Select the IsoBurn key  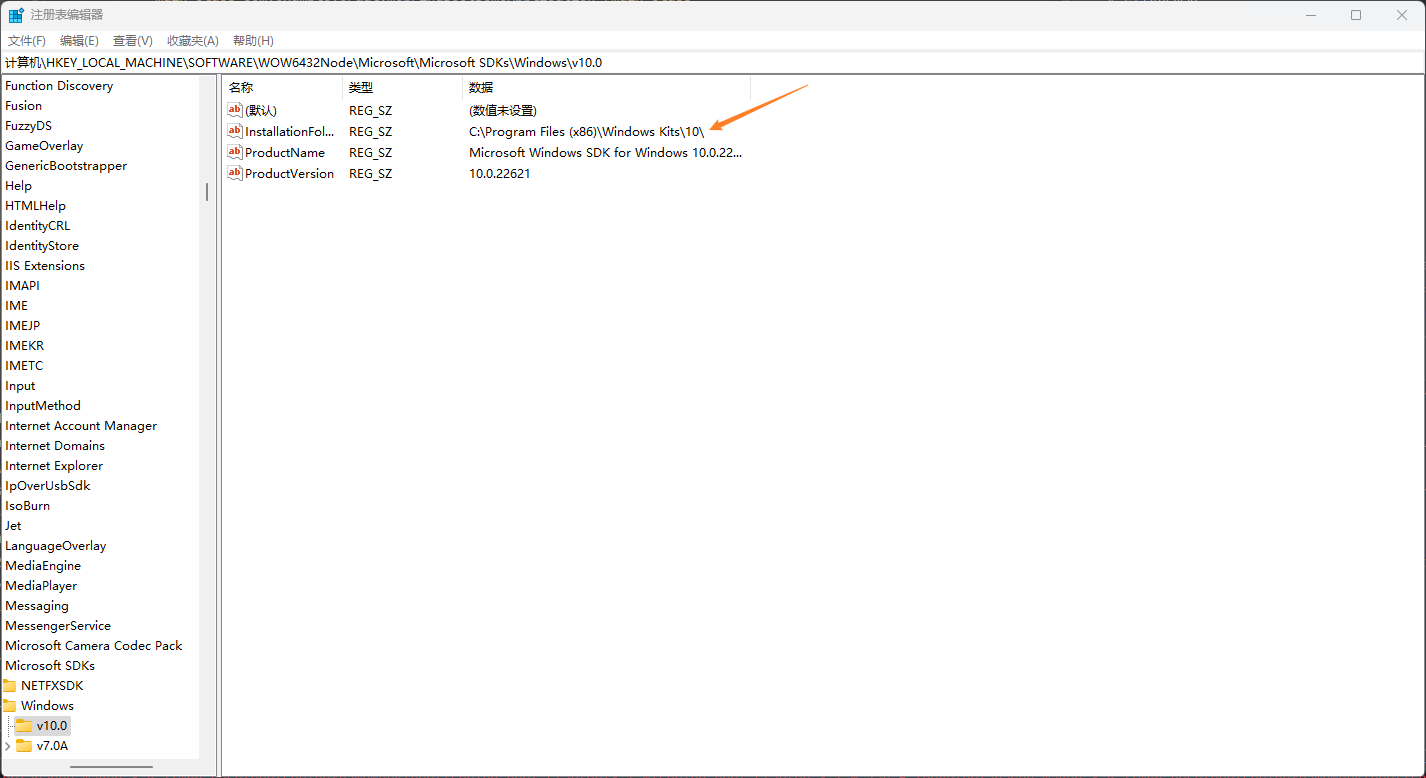(28, 506)
